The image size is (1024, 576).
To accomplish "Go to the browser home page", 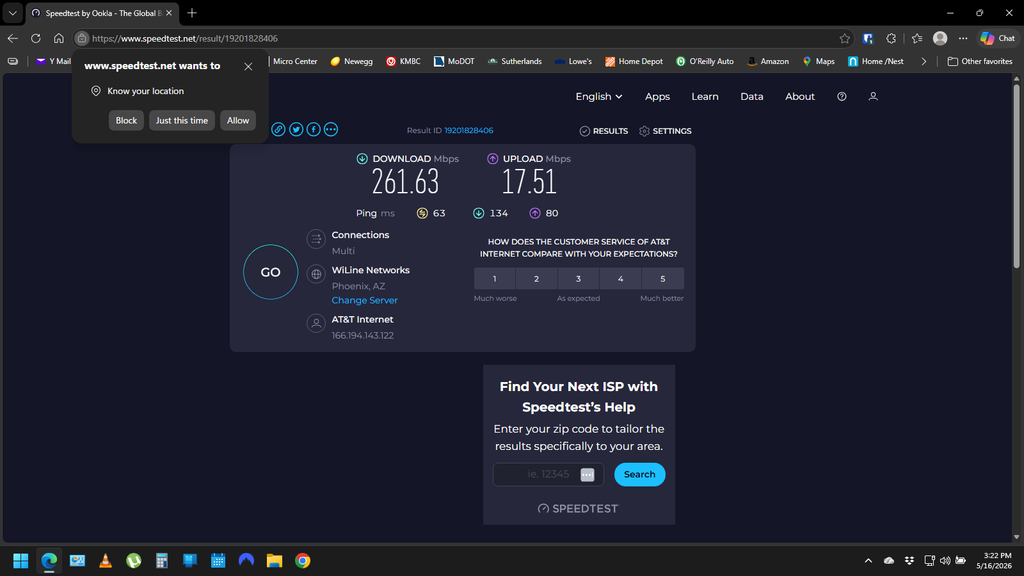I will [x=59, y=39].
